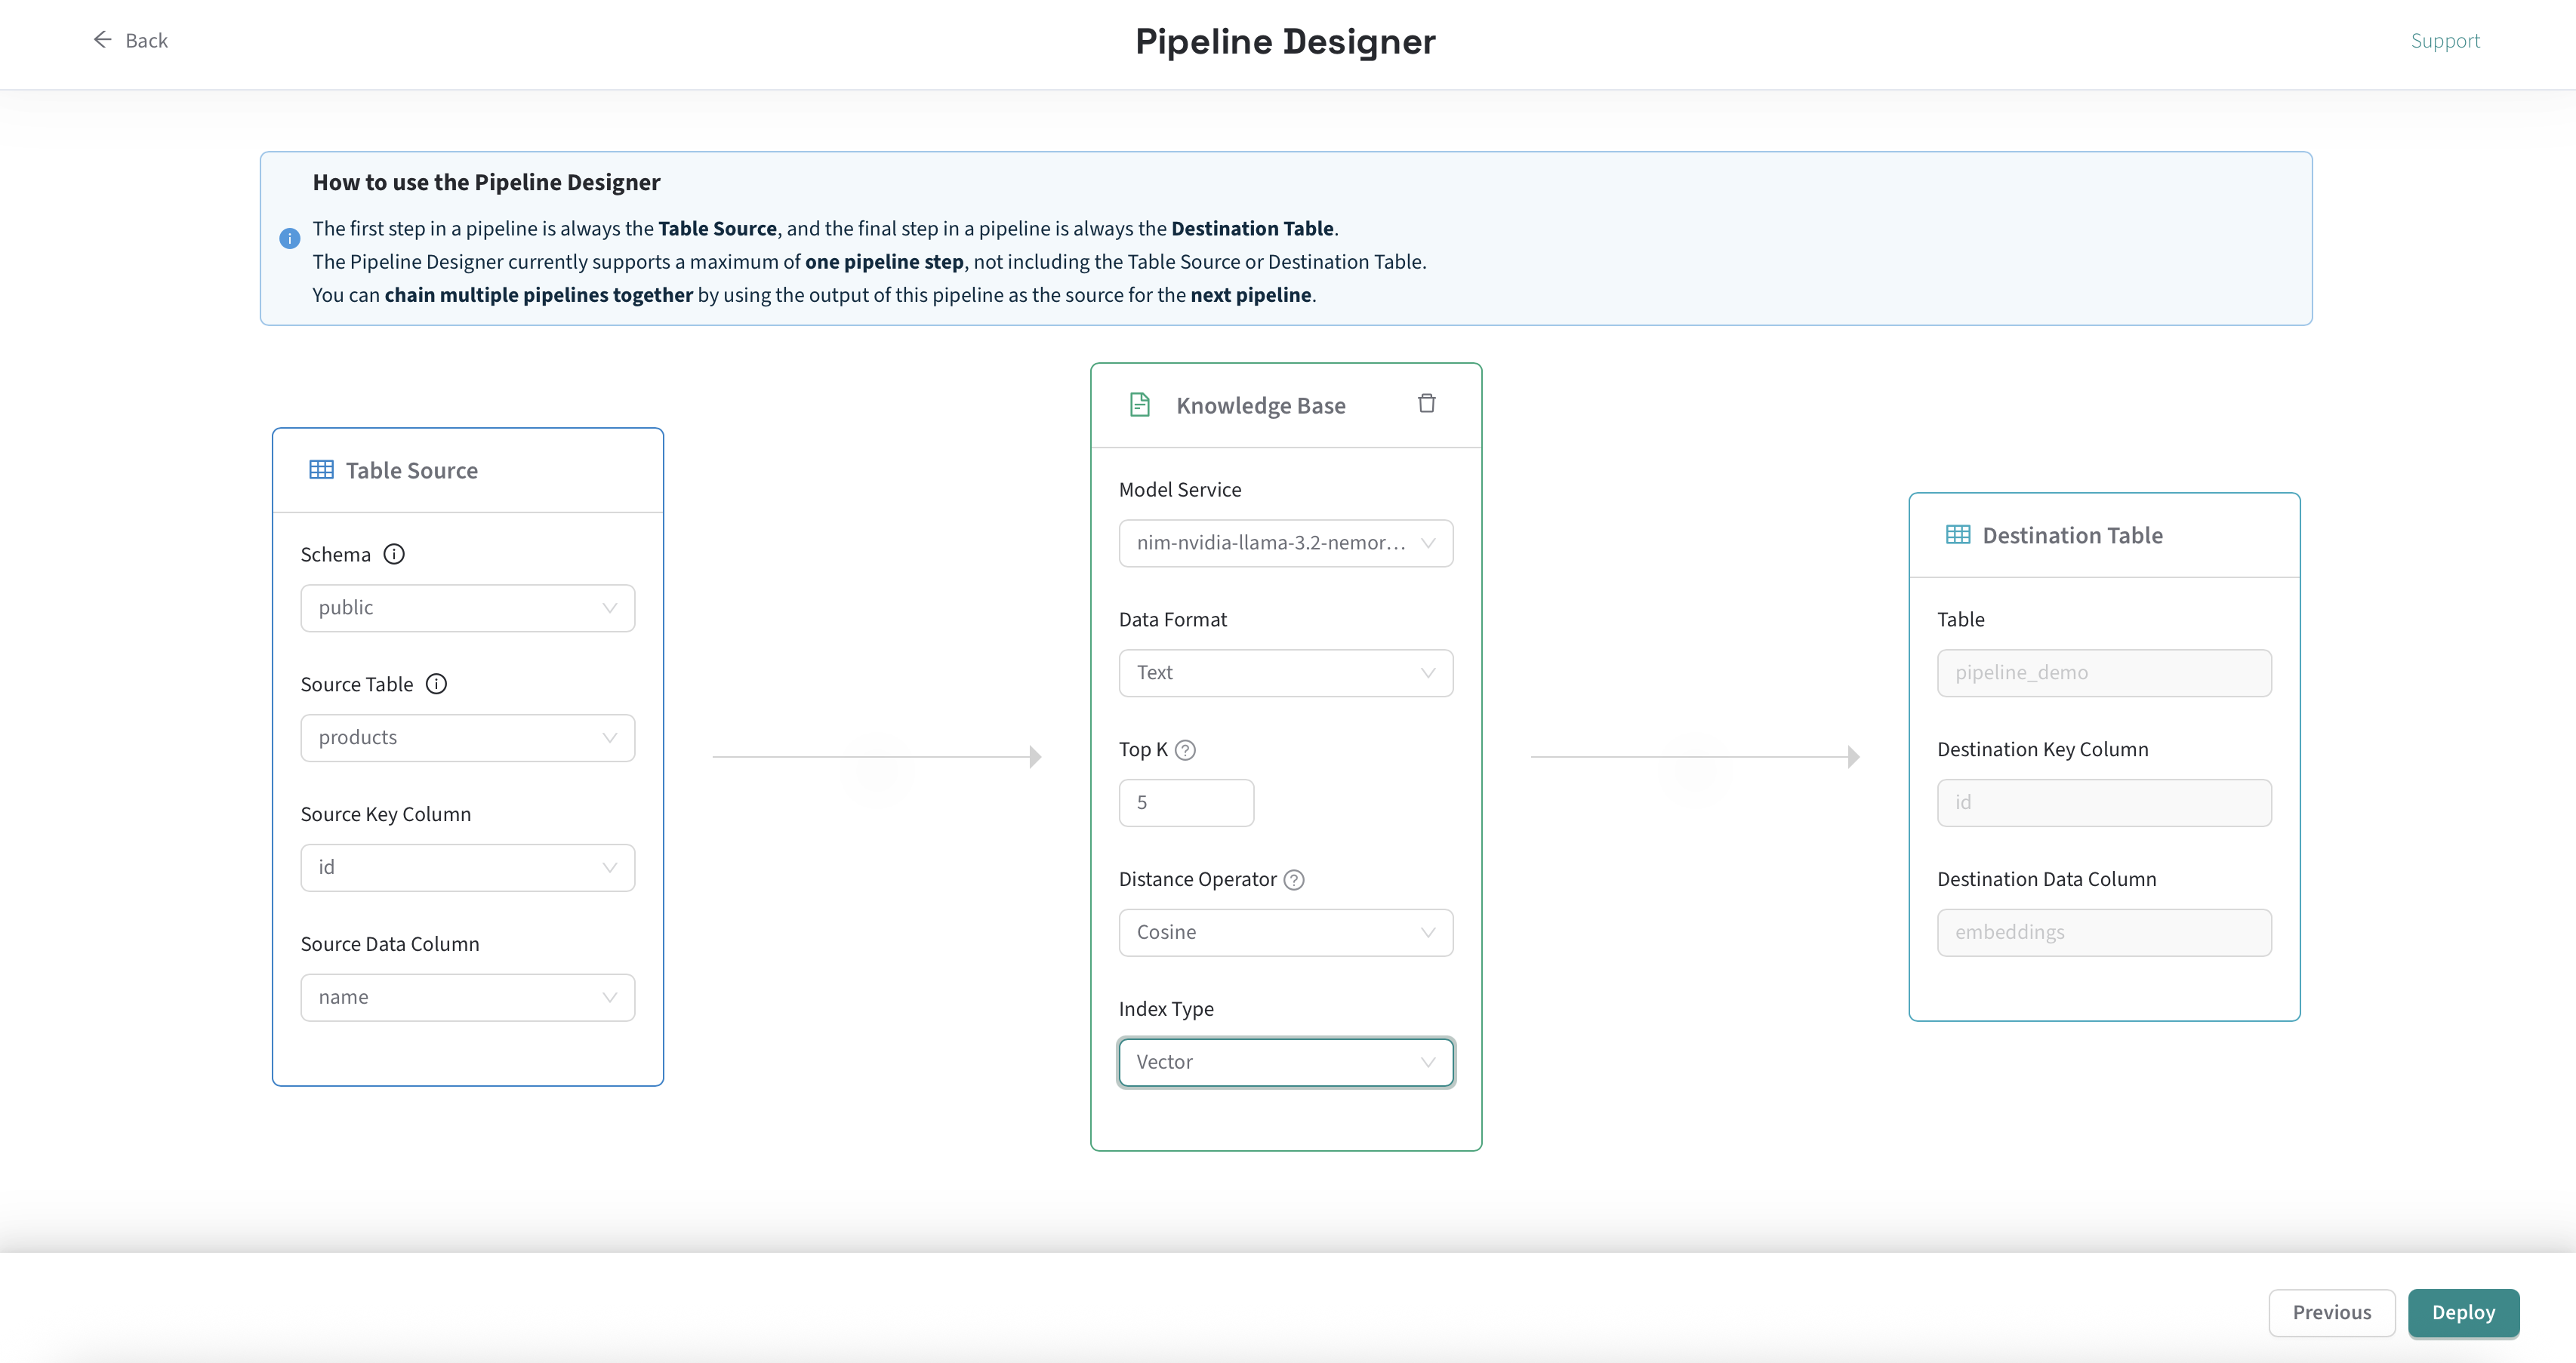Image resolution: width=2576 pixels, height=1363 pixels.
Task: Click the Knowledge Base document icon
Action: [1139, 404]
